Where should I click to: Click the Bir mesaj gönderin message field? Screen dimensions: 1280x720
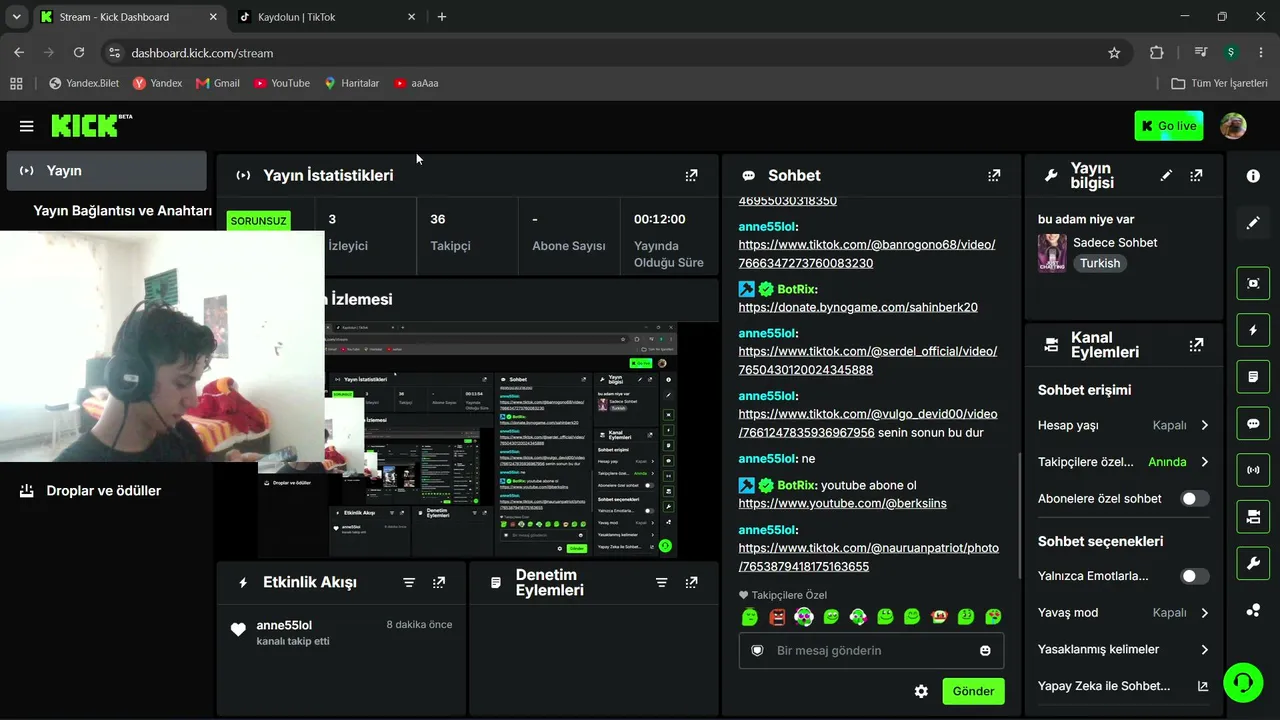871,650
